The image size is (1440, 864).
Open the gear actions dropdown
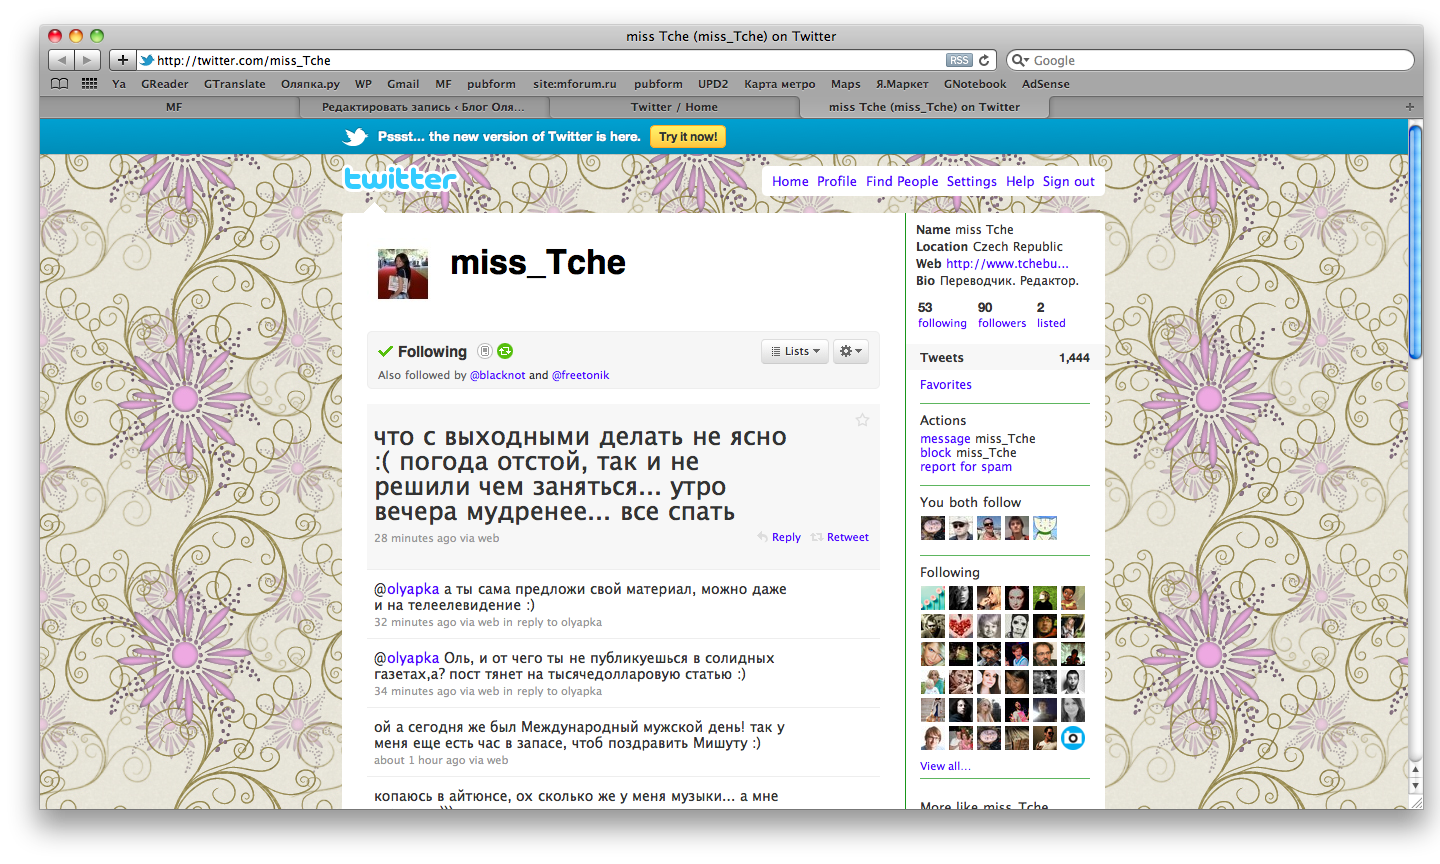pyautogui.click(x=850, y=351)
